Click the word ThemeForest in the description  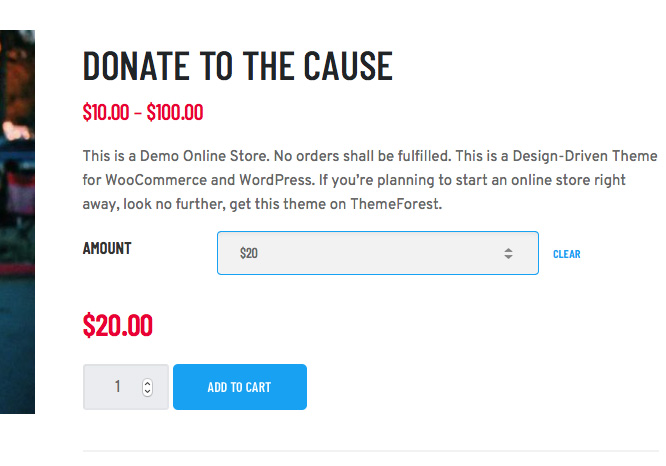(x=394, y=204)
